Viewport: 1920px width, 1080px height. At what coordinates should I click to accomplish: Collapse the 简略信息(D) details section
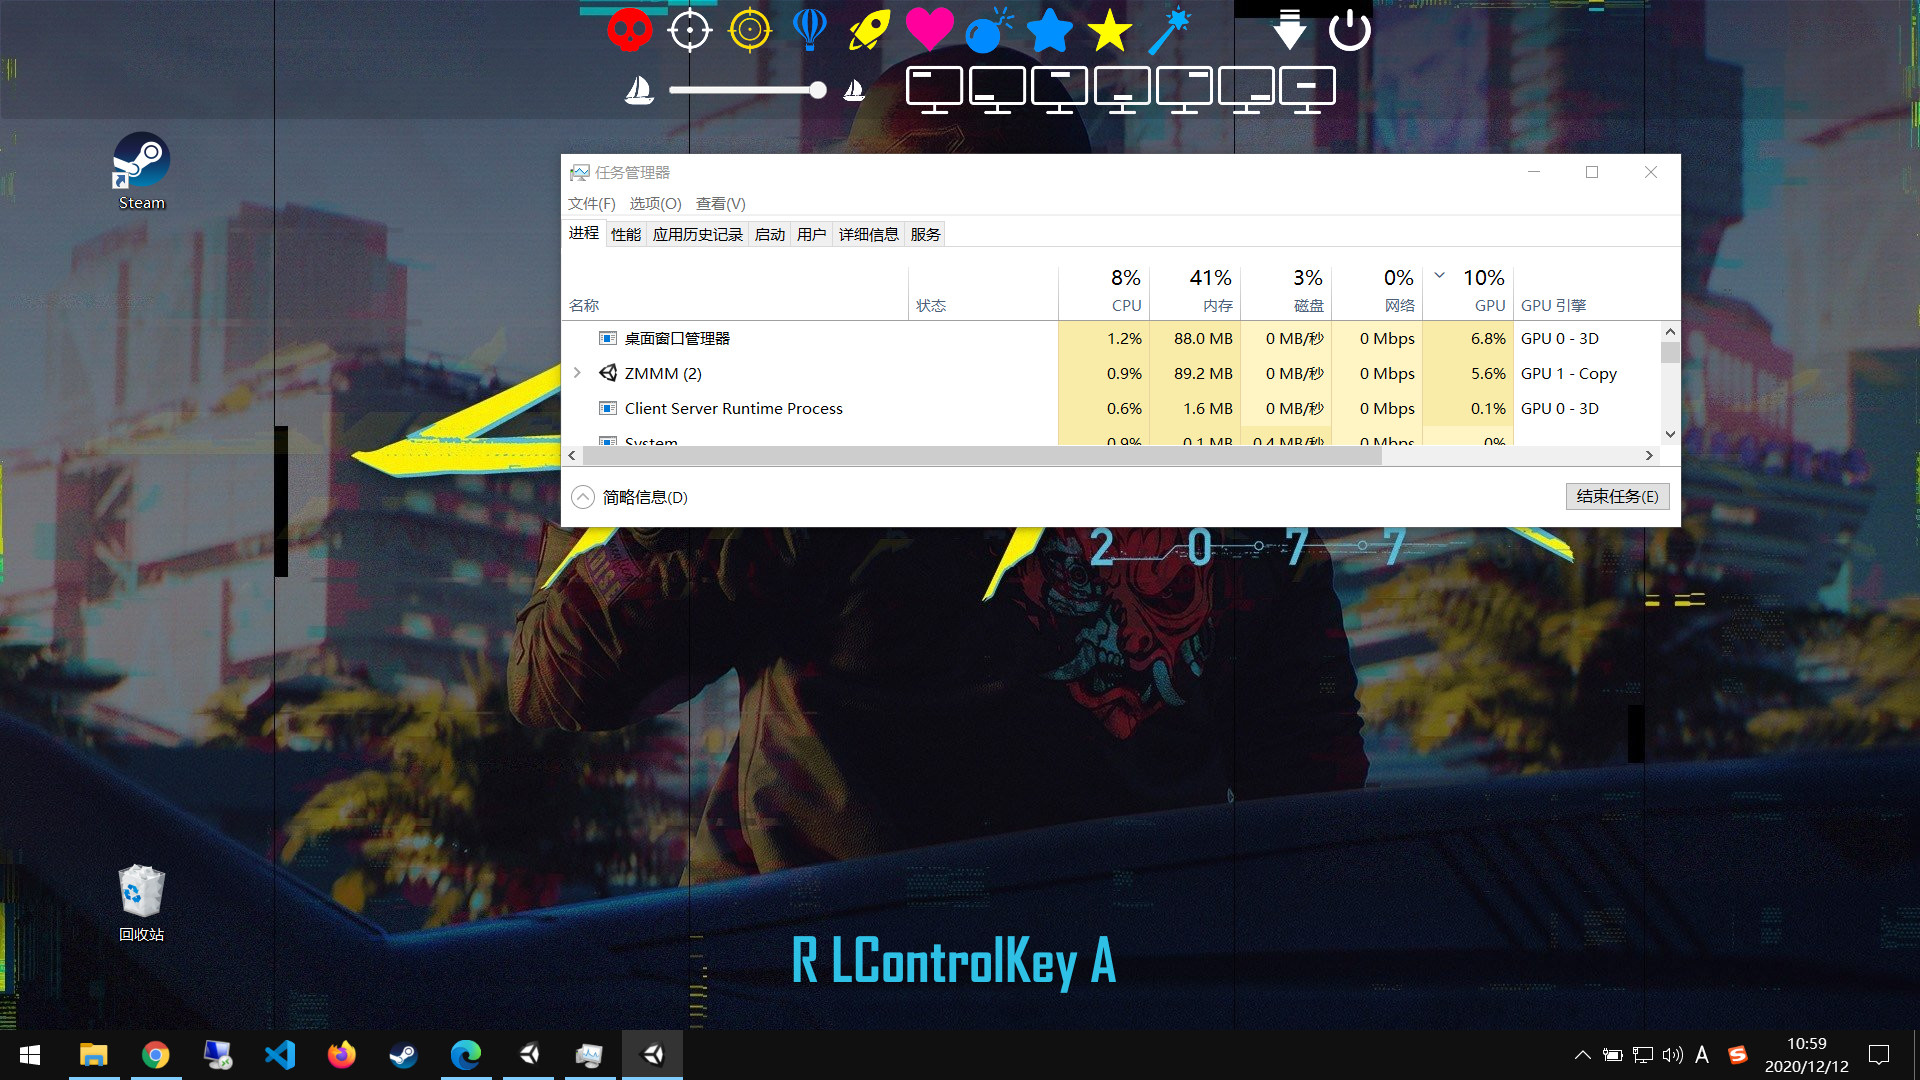point(583,496)
